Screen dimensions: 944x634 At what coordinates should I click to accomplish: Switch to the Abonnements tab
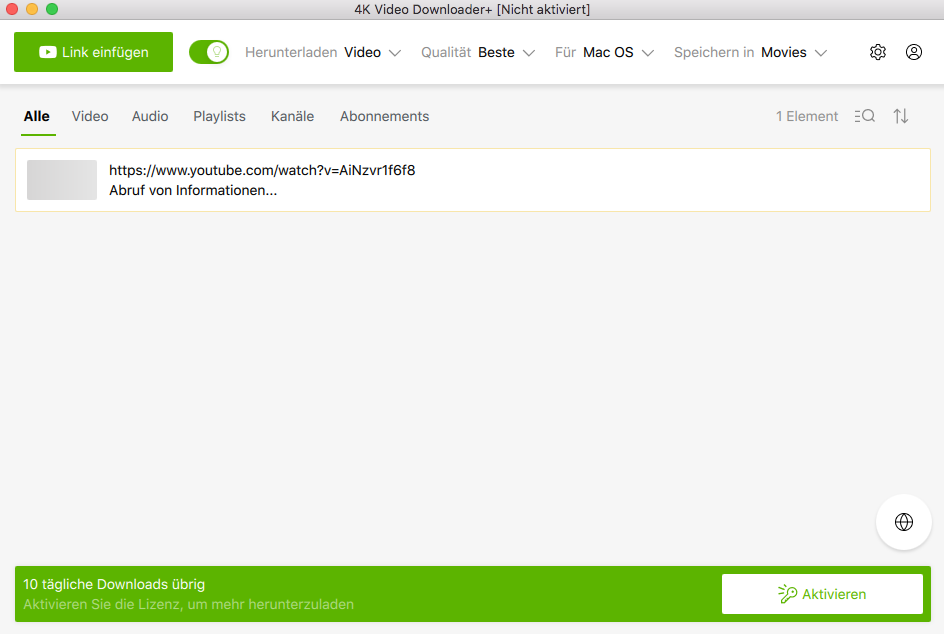(384, 116)
